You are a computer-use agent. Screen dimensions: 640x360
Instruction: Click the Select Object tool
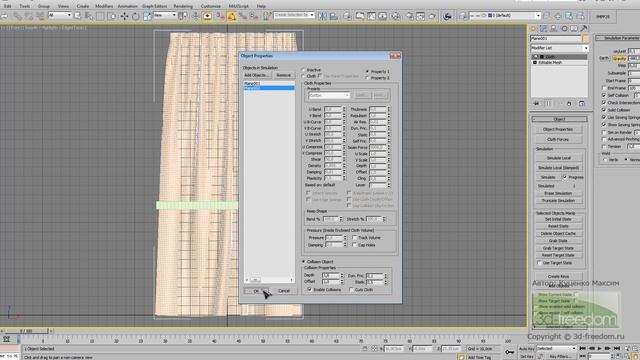(78, 16)
